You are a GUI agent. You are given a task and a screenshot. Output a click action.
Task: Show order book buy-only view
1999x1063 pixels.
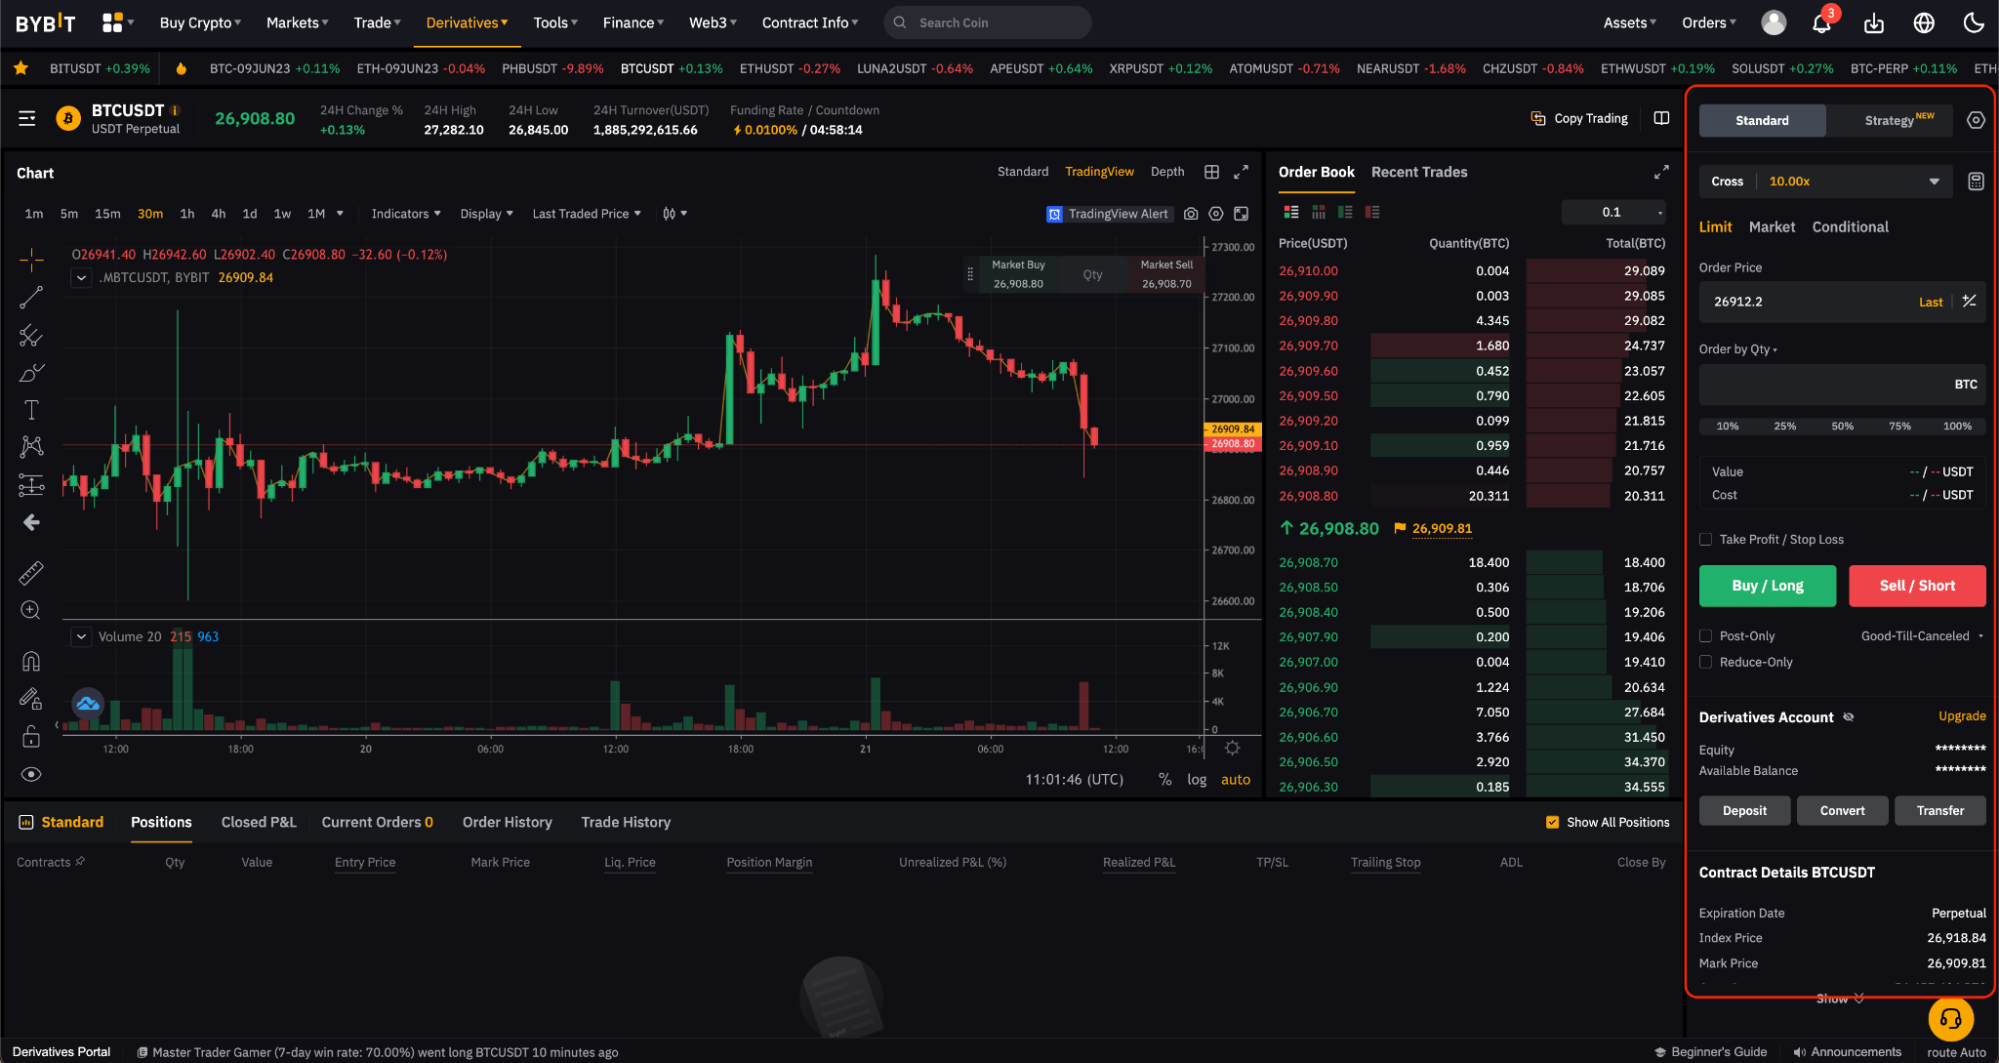[x=1345, y=212]
